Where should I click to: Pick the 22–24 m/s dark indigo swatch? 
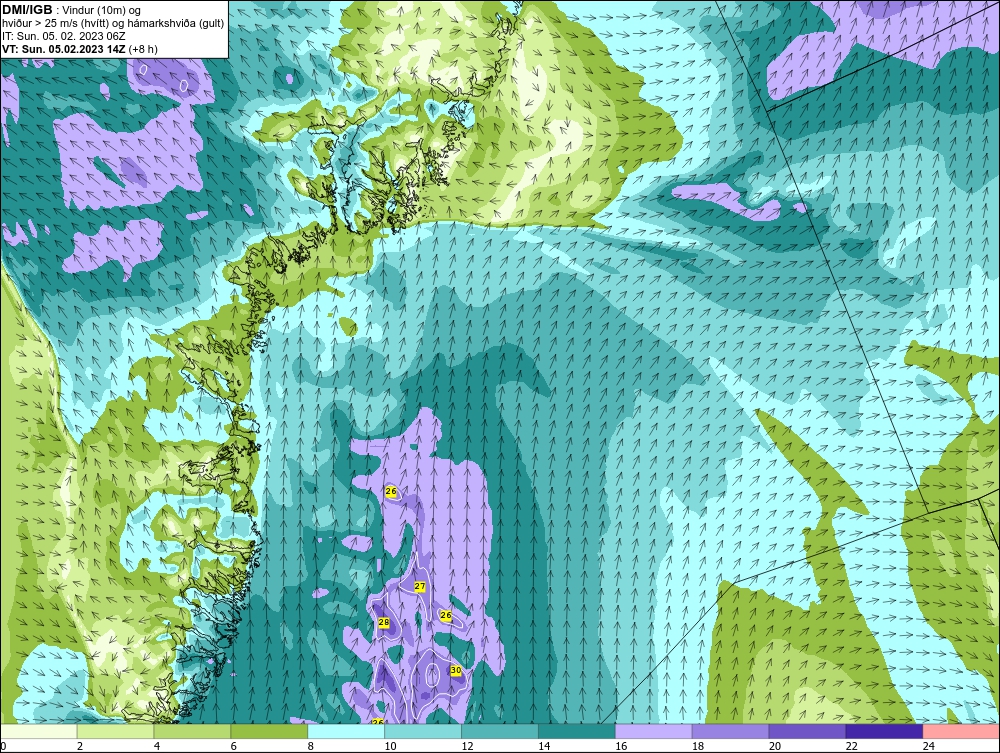[884, 731]
